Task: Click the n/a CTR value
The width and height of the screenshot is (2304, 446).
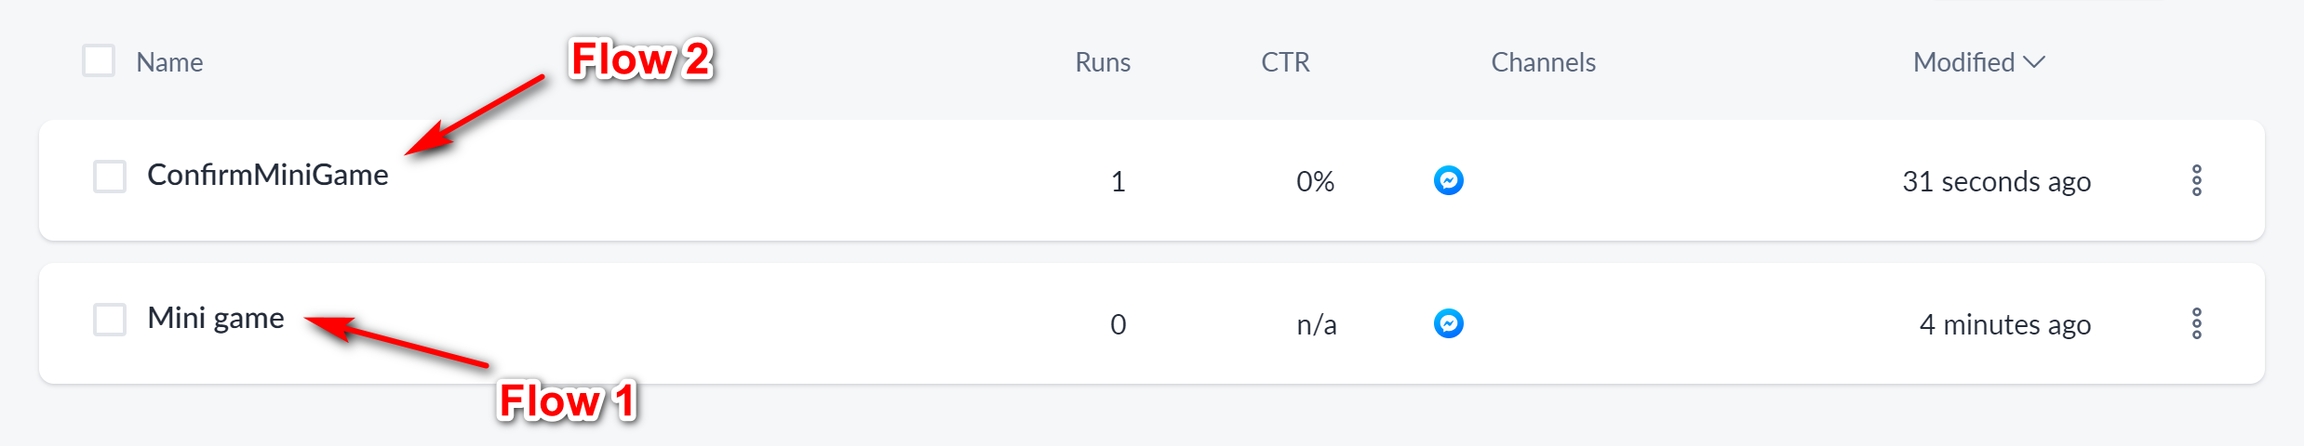Action: point(1316,324)
